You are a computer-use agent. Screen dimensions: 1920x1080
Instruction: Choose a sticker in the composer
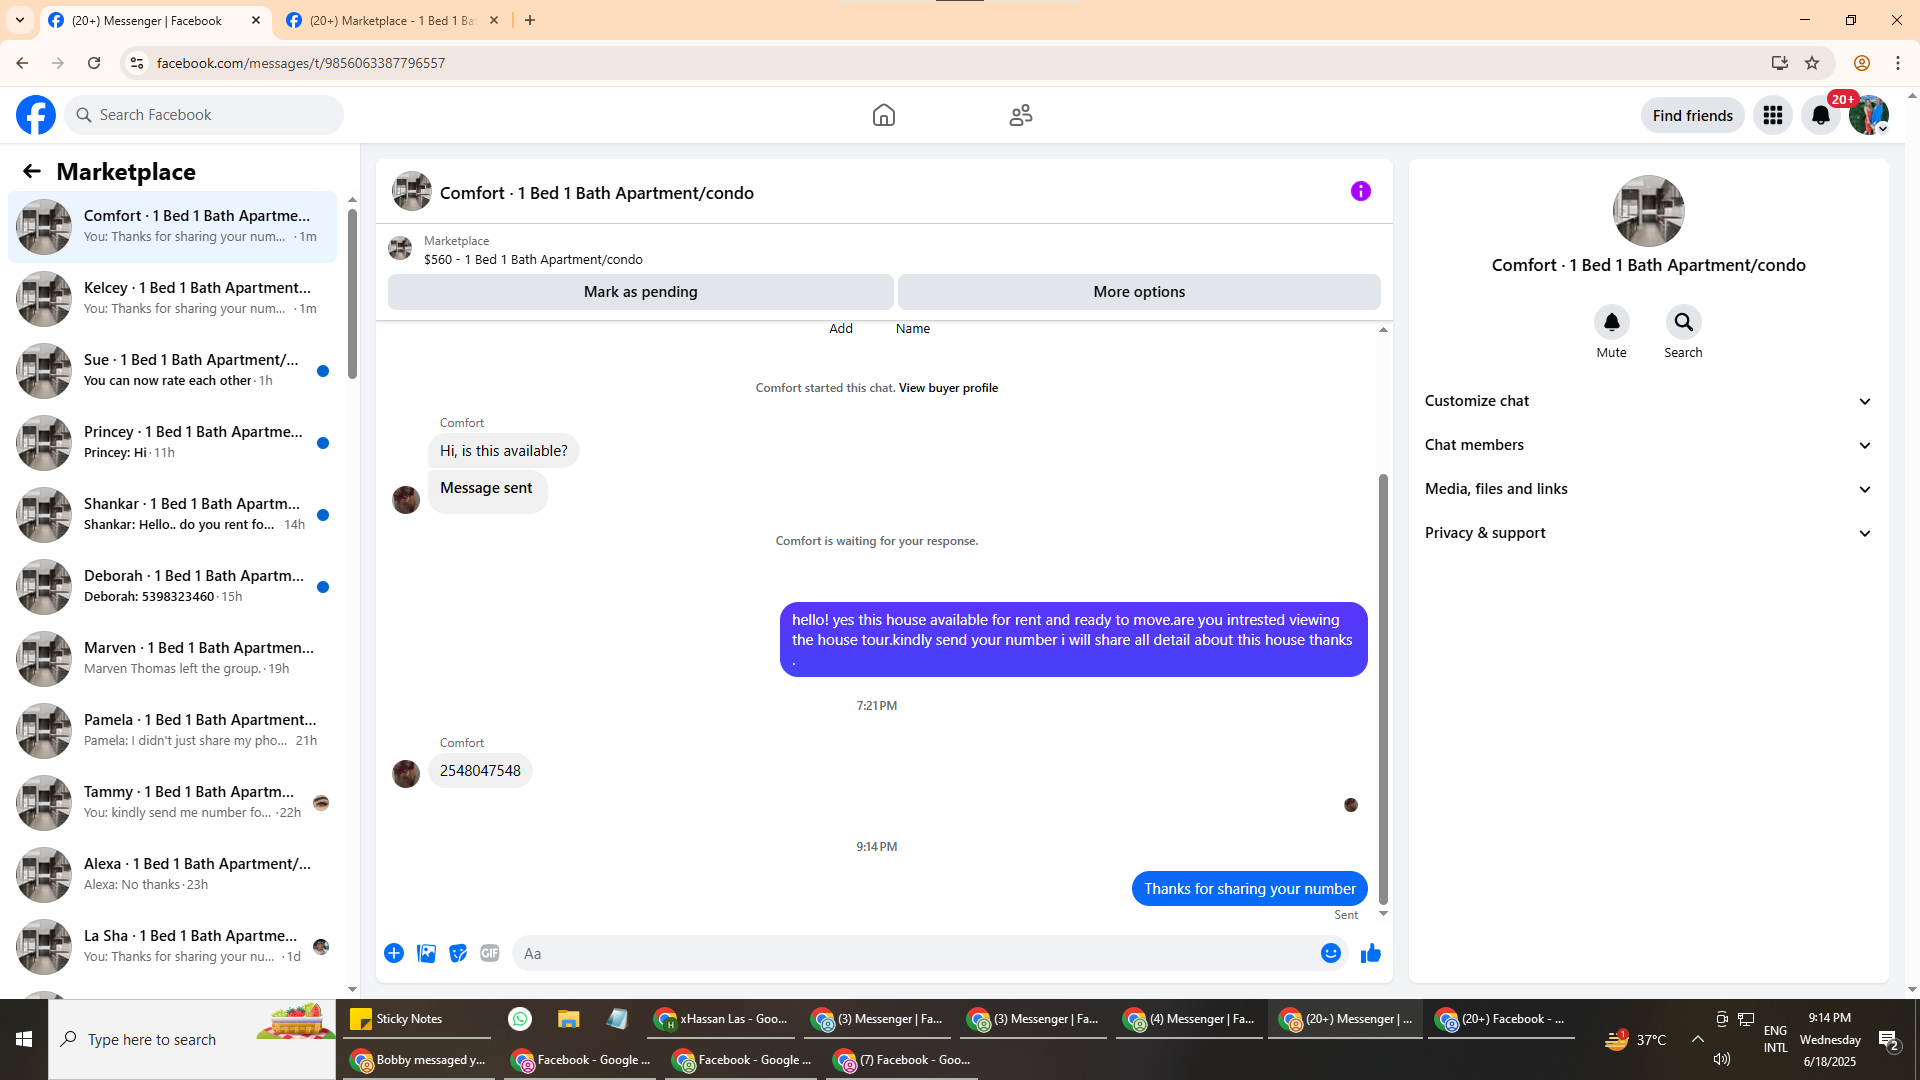click(458, 953)
